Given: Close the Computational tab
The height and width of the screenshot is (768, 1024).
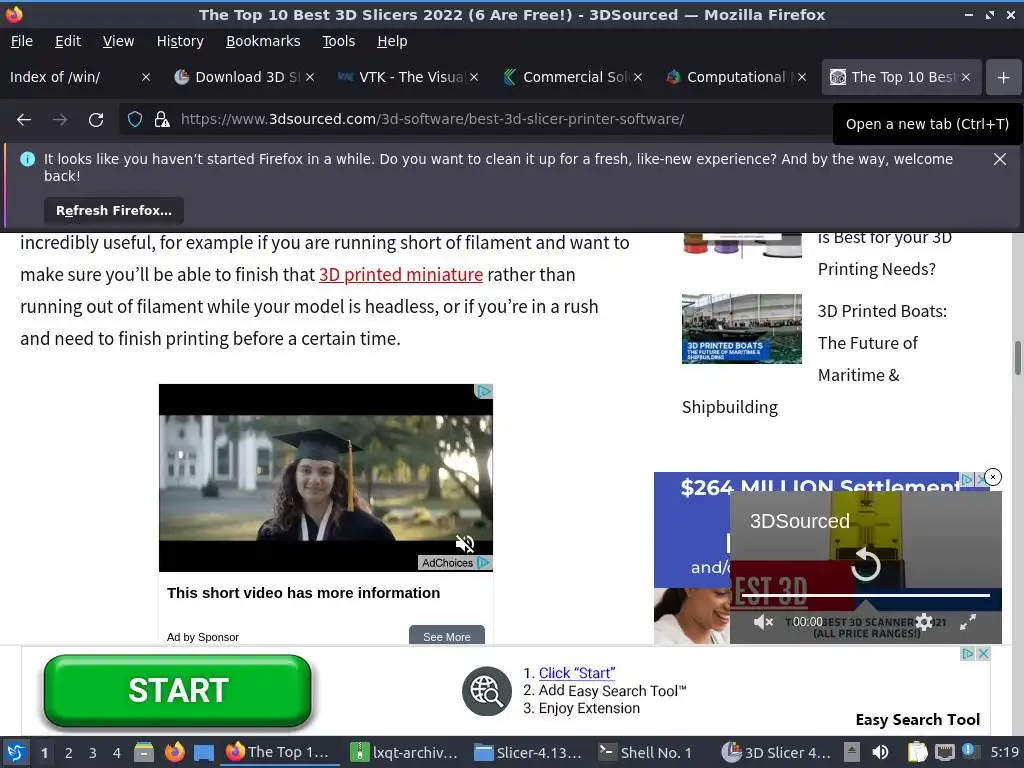Looking at the screenshot, I should point(801,77).
